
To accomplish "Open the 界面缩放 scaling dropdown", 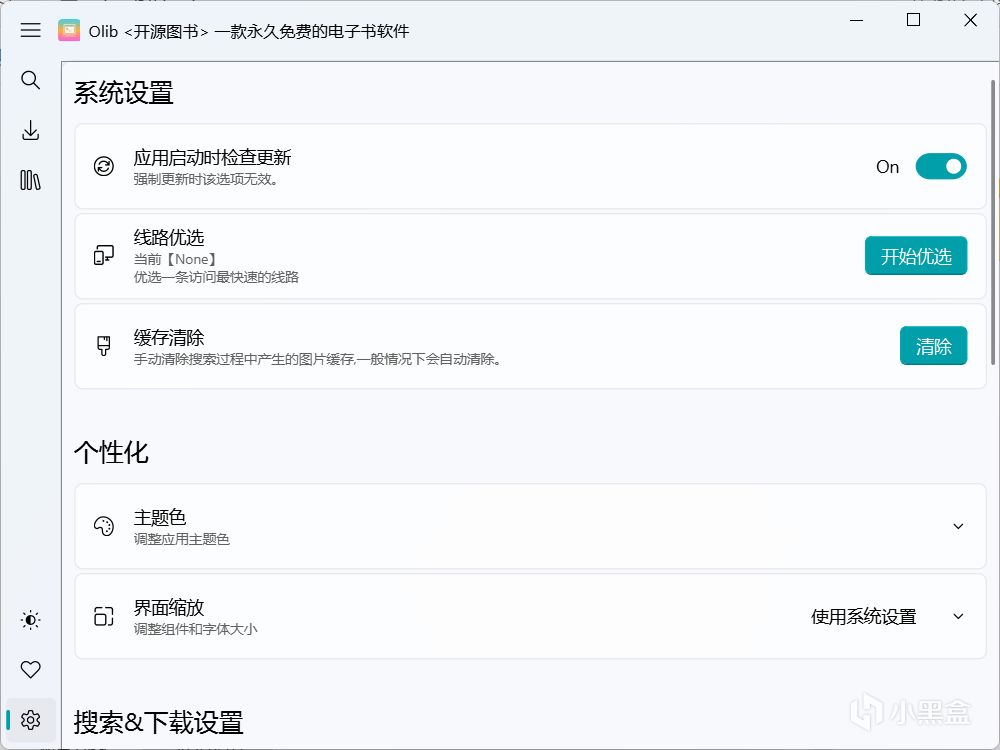I will [x=958, y=616].
